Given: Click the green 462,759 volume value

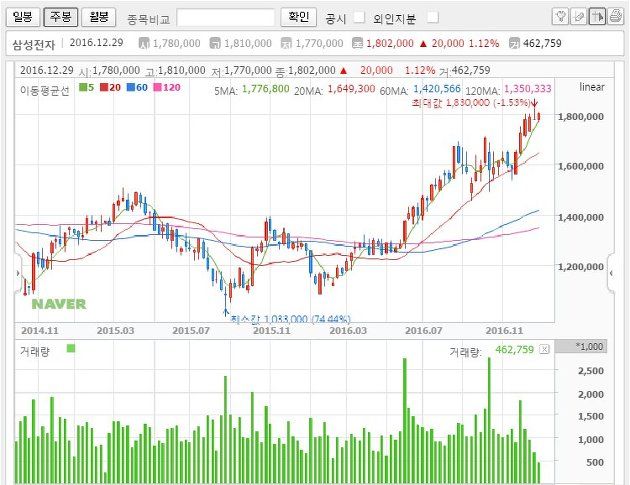Looking at the screenshot, I should click(x=514, y=350).
